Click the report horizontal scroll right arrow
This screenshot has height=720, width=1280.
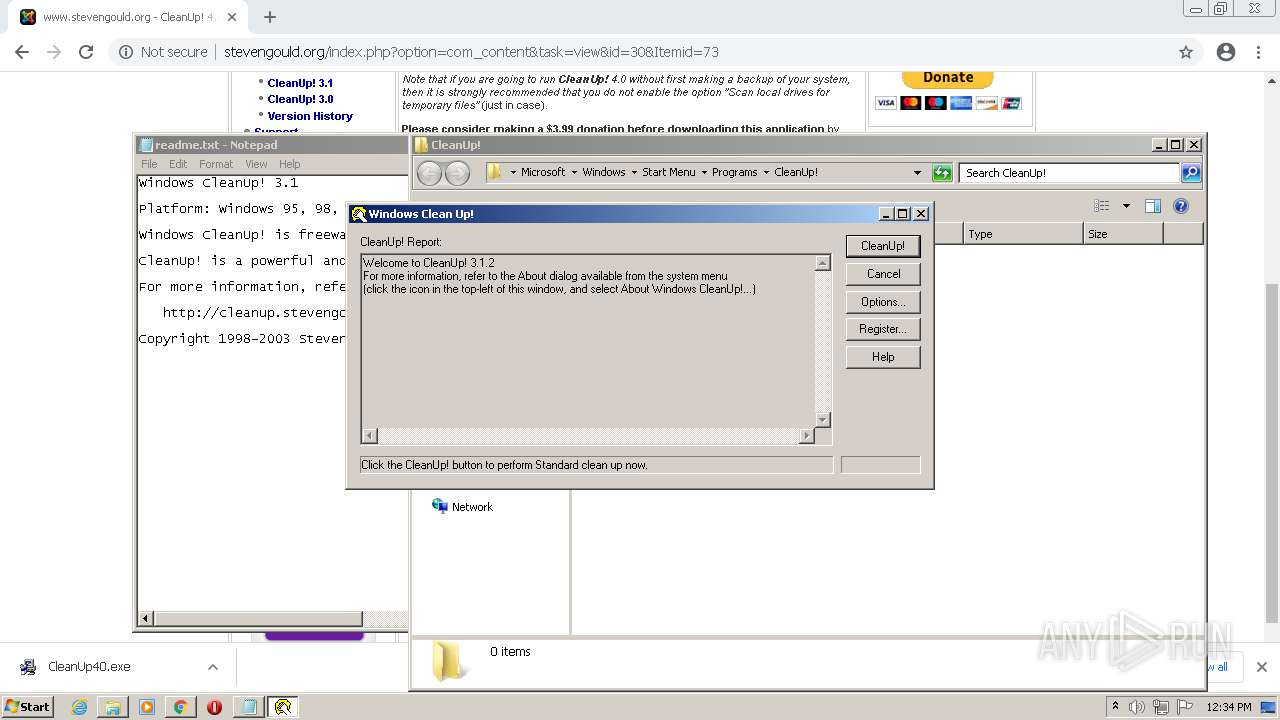(x=807, y=436)
